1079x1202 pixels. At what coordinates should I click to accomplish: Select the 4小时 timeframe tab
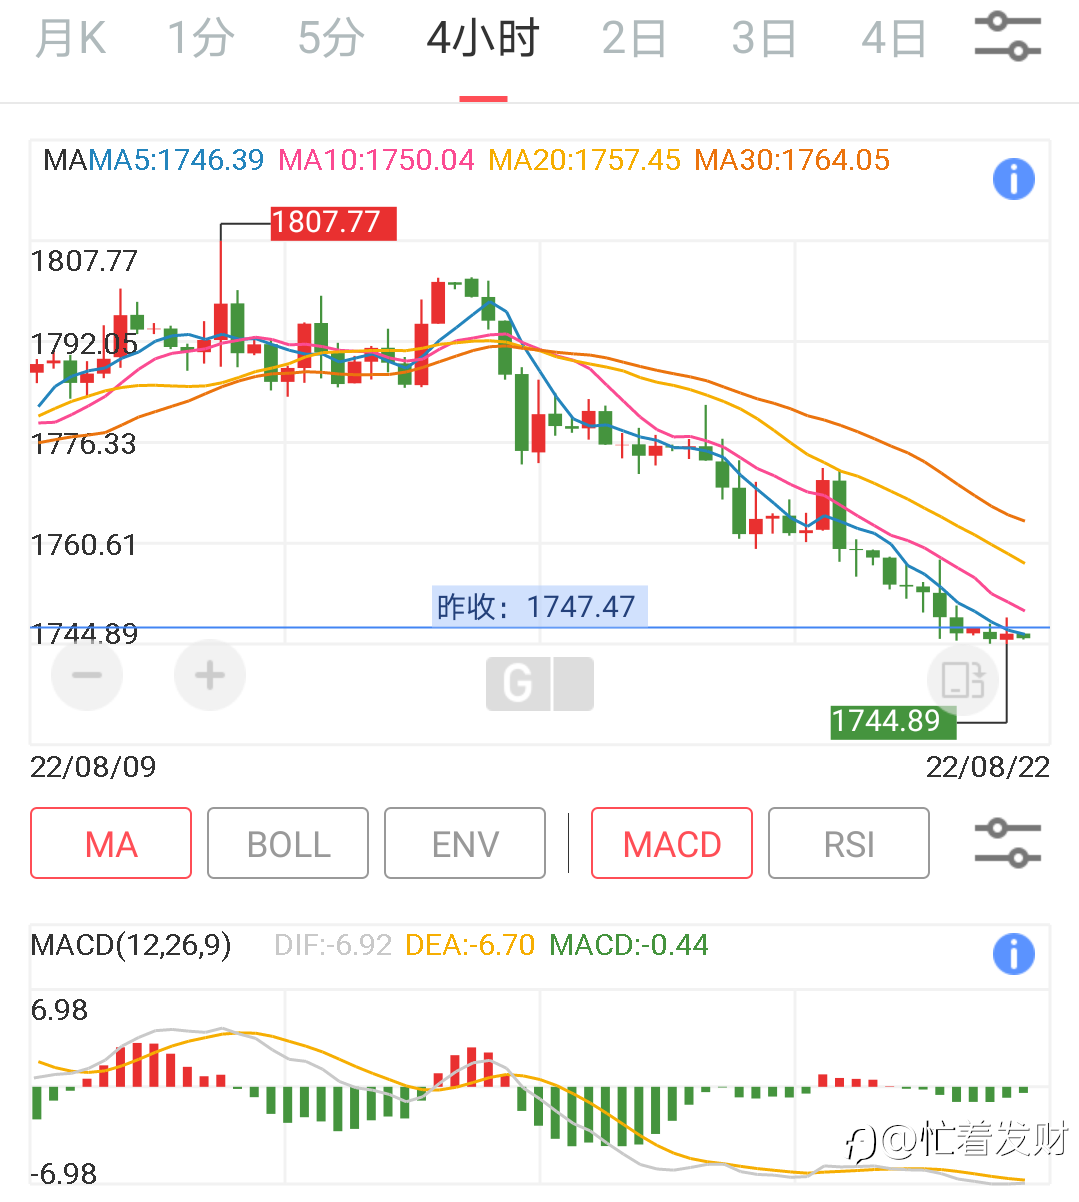point(483,39)
